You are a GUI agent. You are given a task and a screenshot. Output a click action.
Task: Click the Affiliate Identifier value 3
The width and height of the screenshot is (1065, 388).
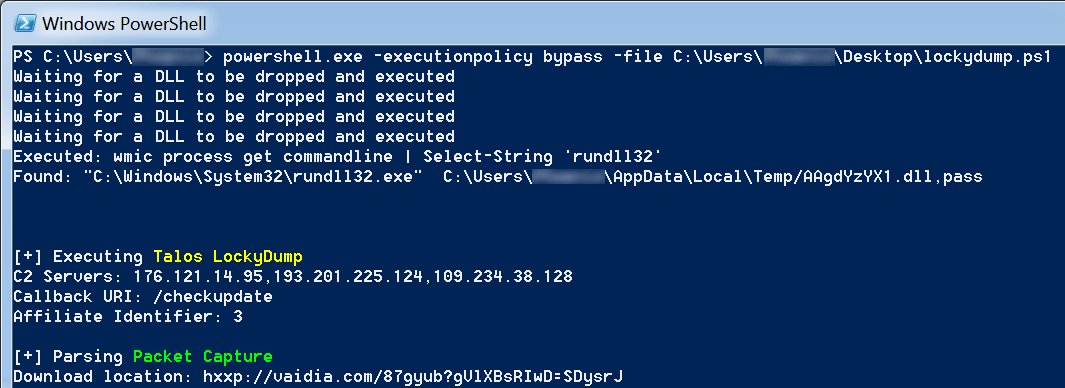[x=237, y=317]
